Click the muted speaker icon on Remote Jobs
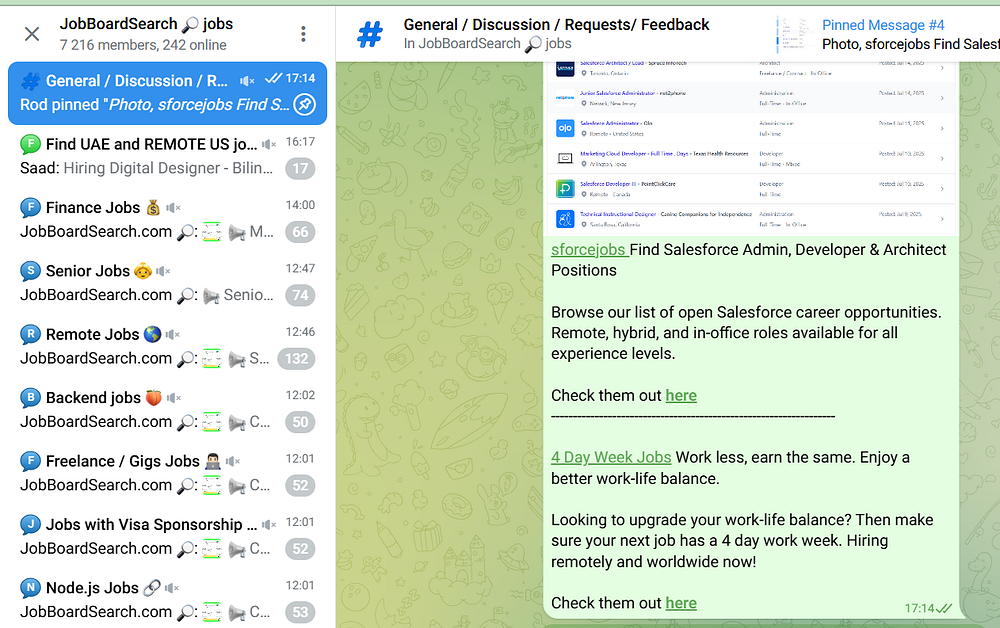 pos(173,335)
